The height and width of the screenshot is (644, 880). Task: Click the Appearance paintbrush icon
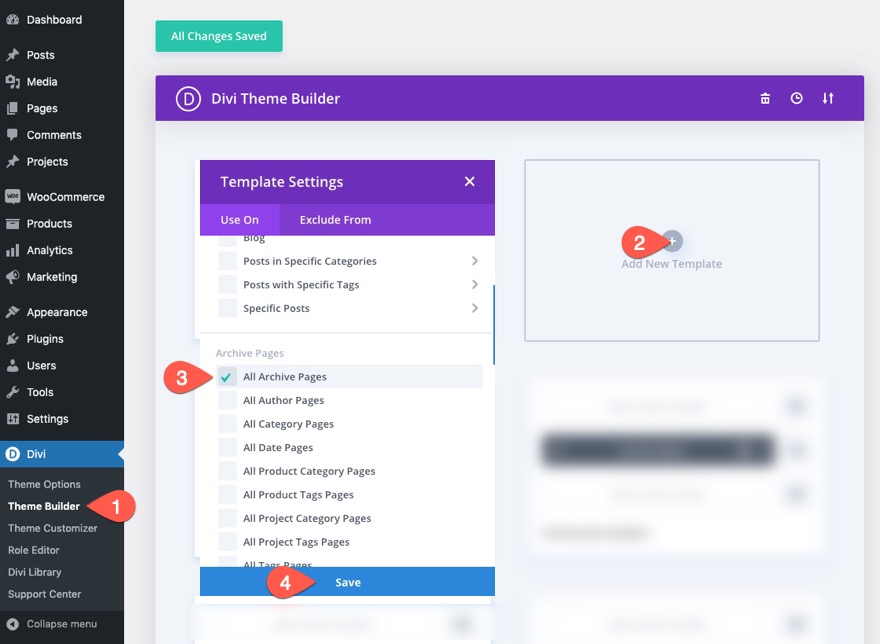coord(12,312)
